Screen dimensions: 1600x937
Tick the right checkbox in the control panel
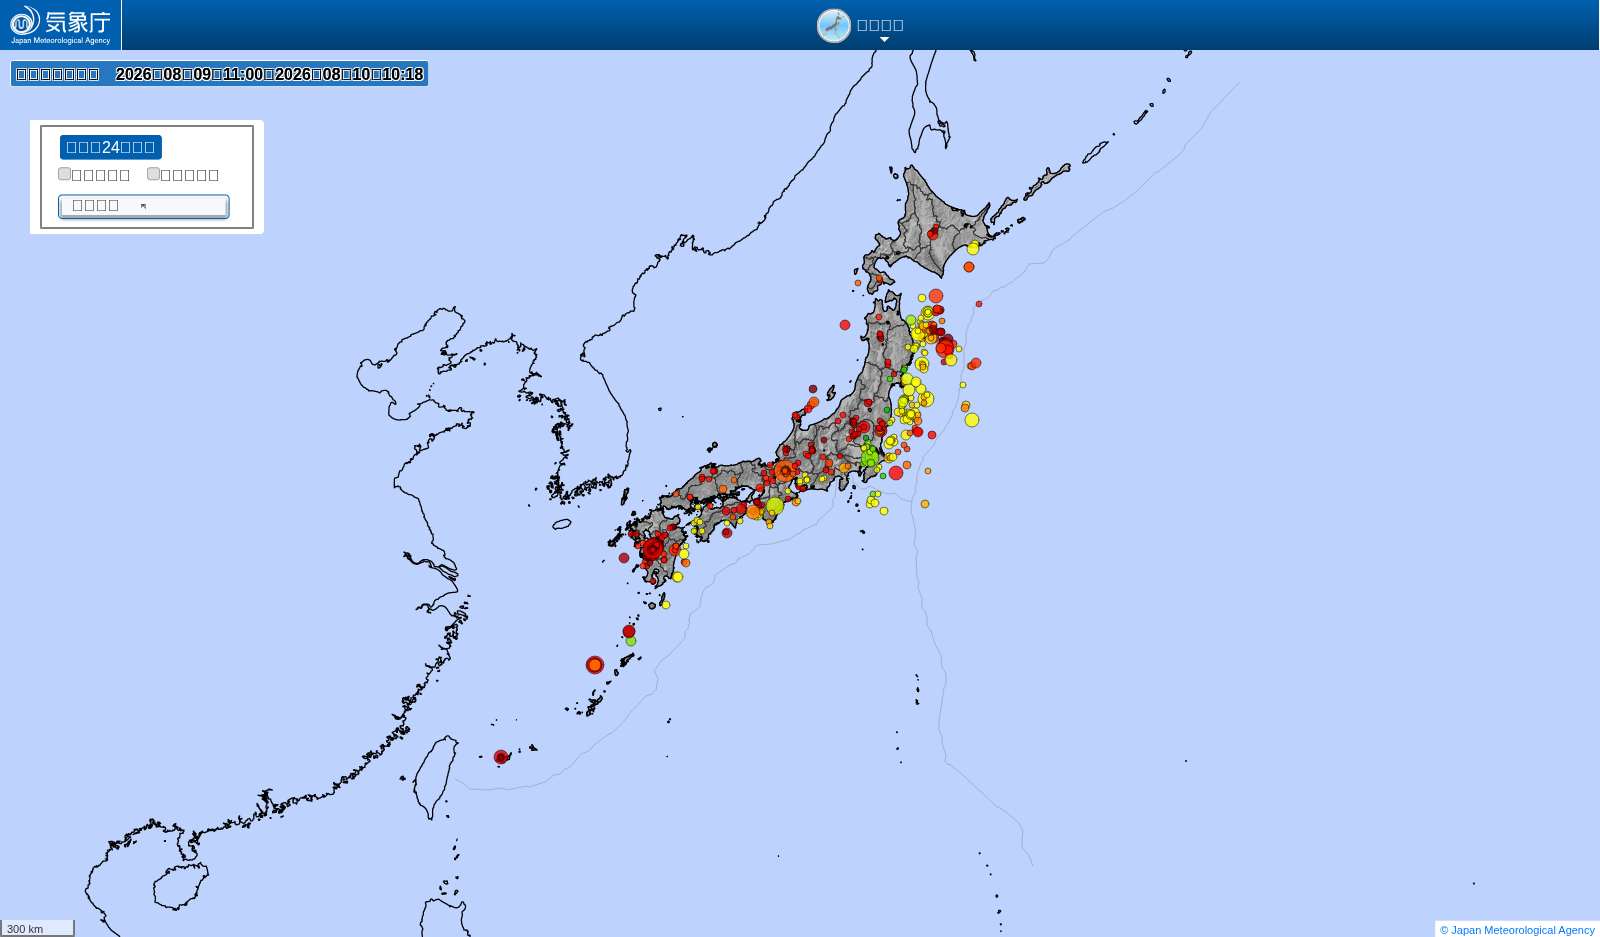154,174
